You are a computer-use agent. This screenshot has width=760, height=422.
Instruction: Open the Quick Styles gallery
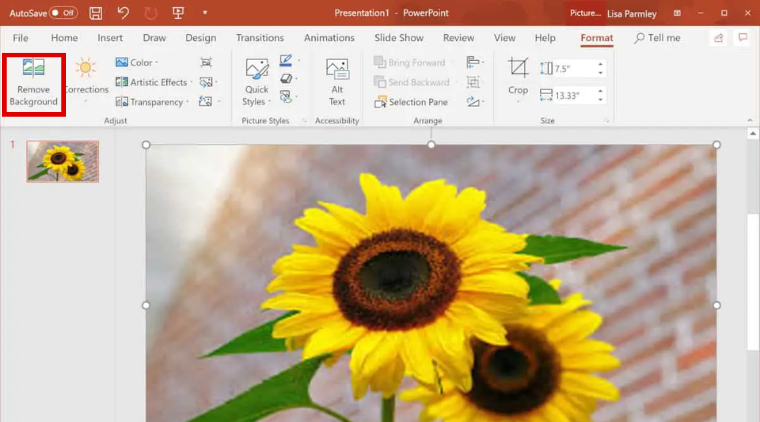(256, 82)
